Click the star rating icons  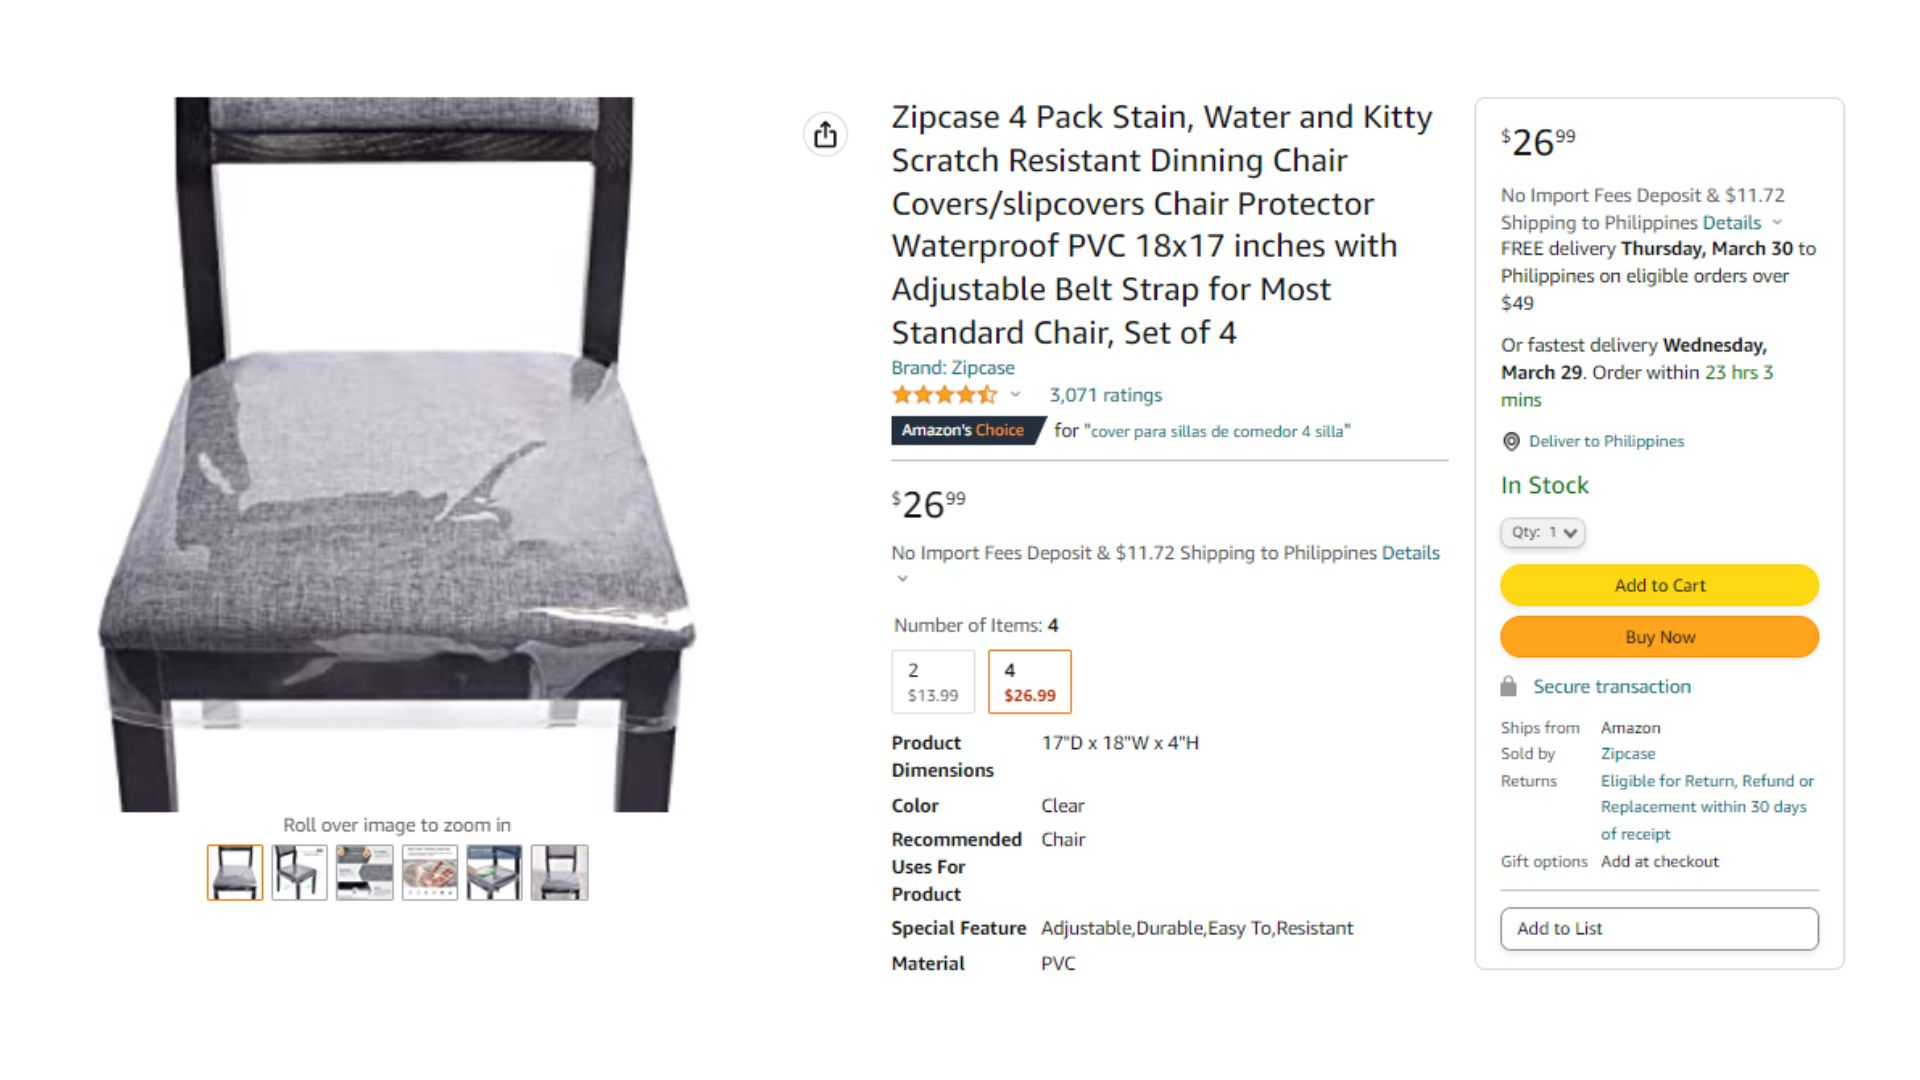click(x=945, y=395)
